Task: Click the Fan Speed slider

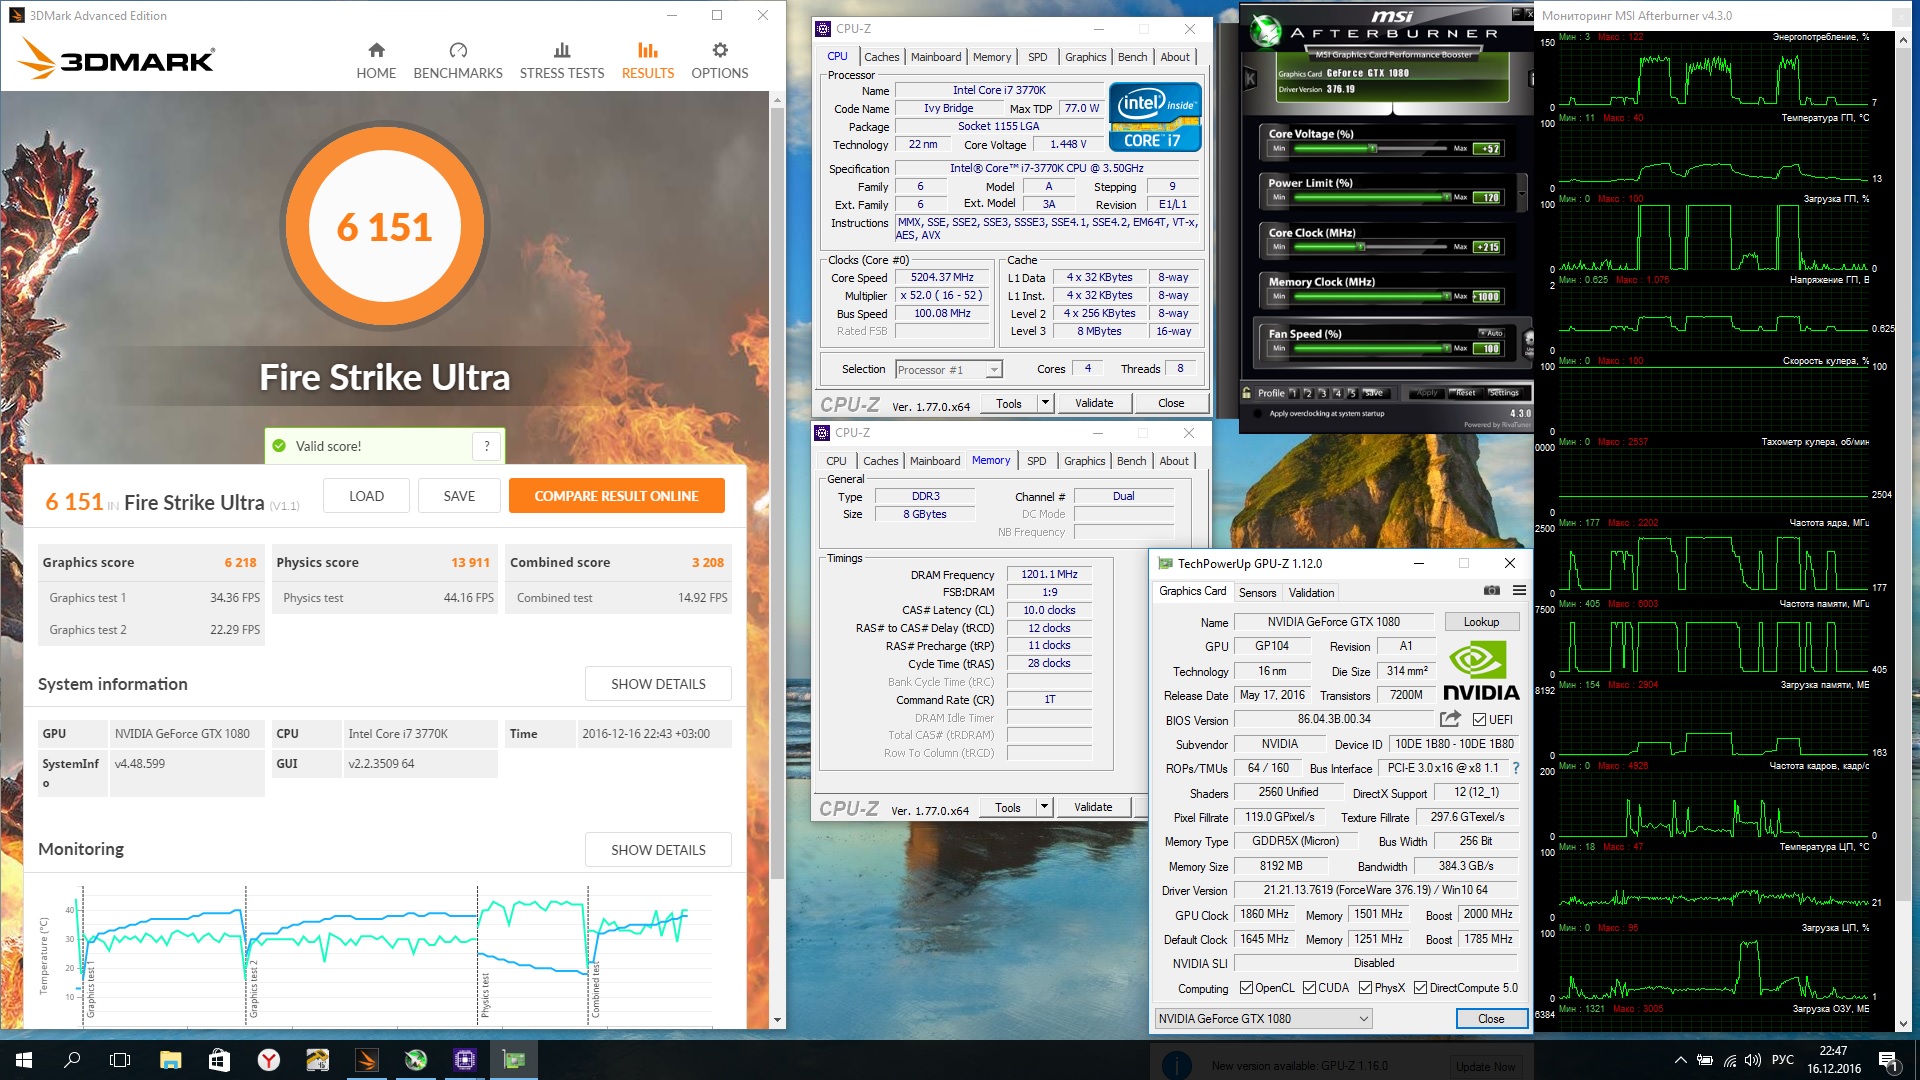Action: (1370, 348)
